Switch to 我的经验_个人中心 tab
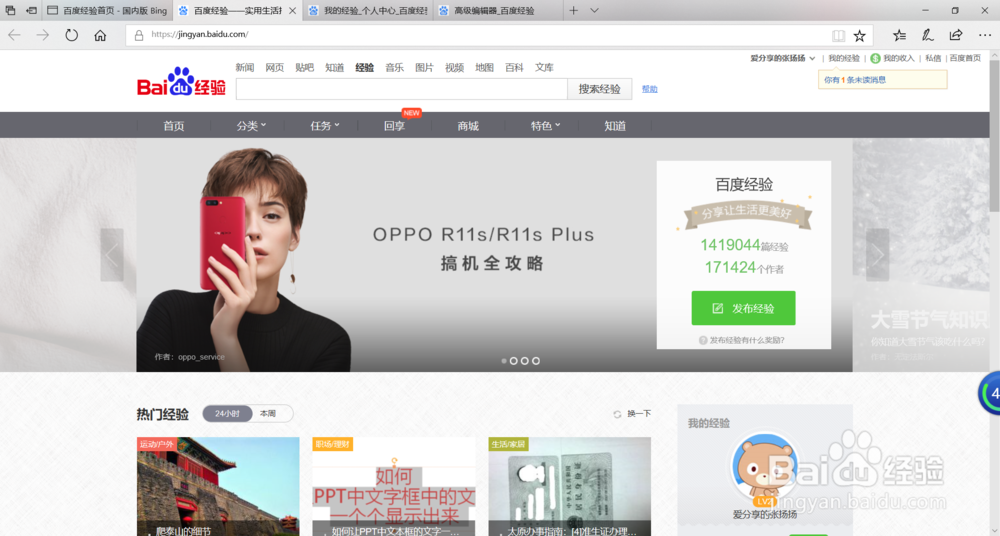This screenshot has width=1000, height=536. [x=367, y=11]
